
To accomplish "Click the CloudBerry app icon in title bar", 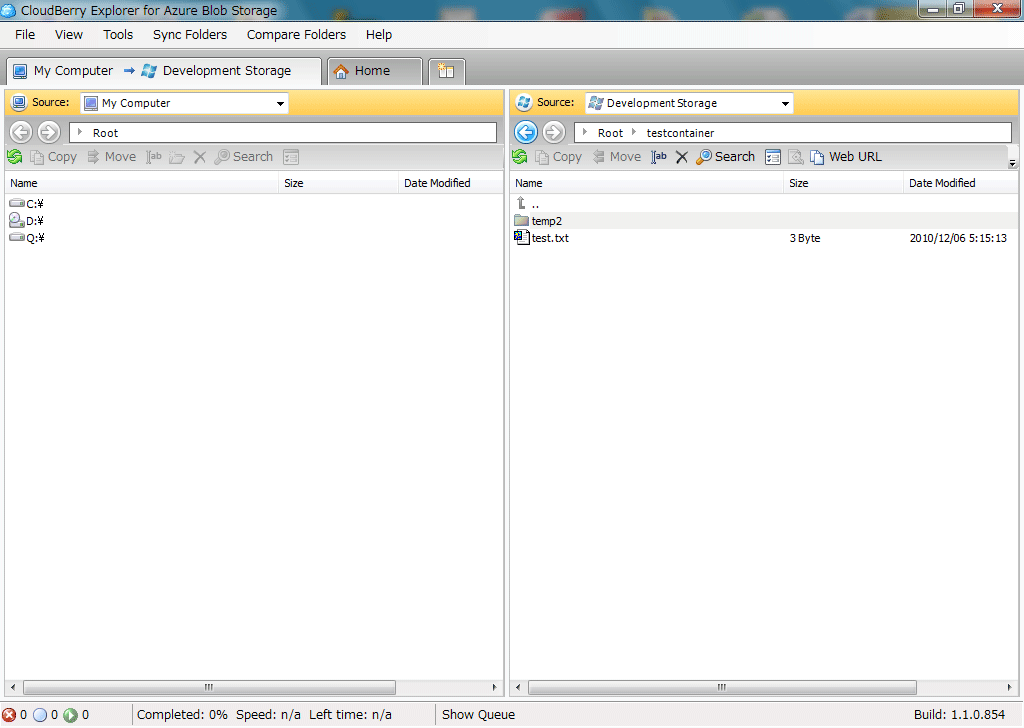I will point(8,10).
